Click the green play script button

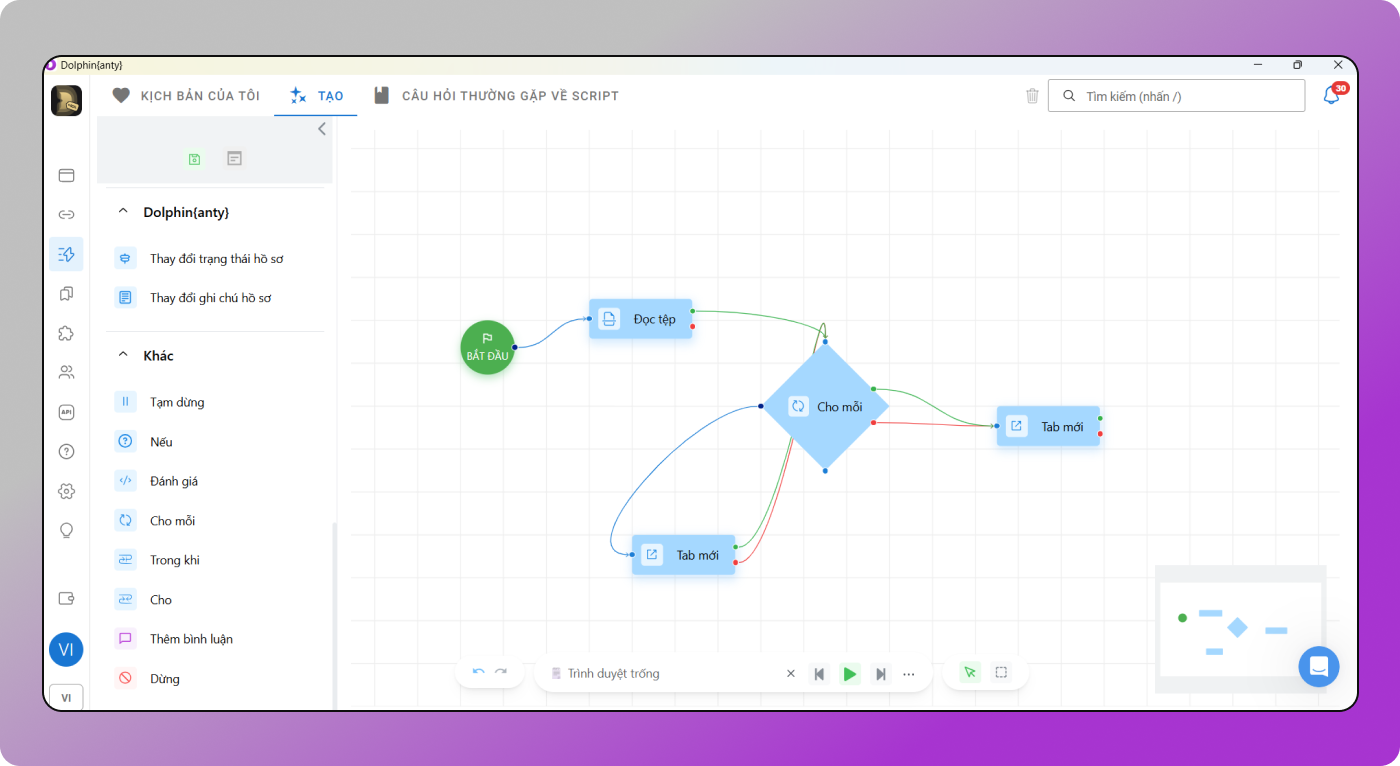pos(849,674)
